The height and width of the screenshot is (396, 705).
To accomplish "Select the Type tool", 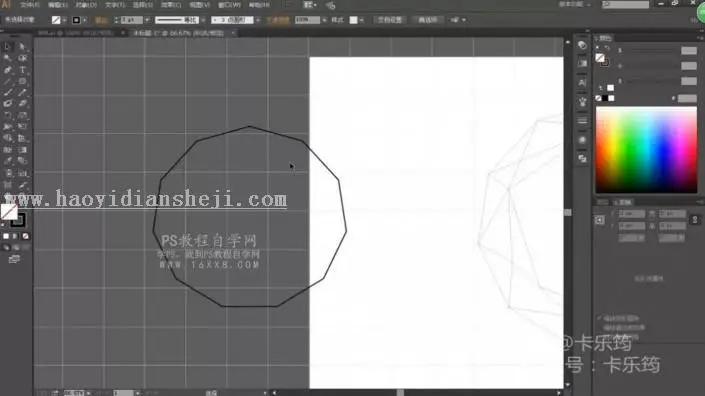I will click(x=22, y=70).
